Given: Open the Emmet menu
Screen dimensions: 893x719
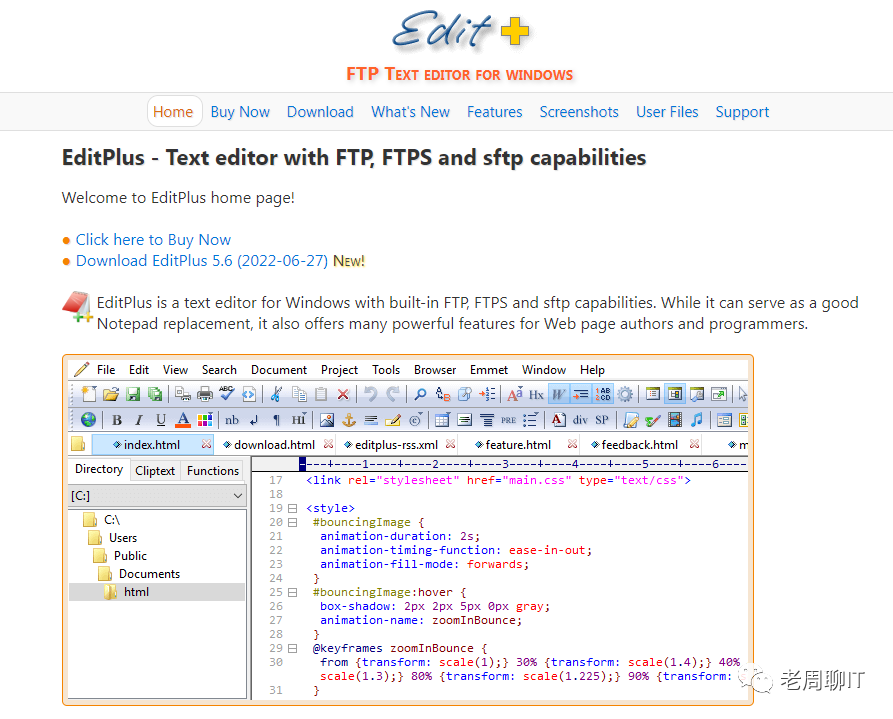Looking at the screenshot, I should [x=489, y=370].
